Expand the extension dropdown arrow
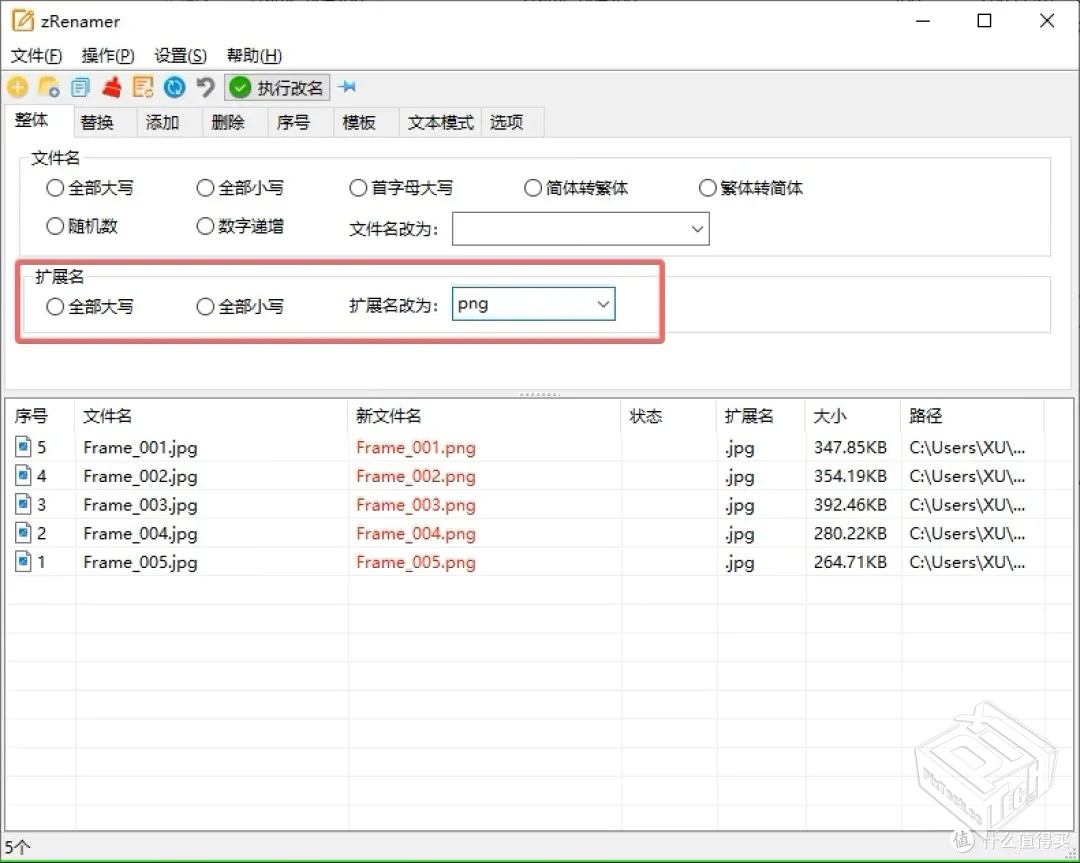The width and height of the screenshot is (1080, 863). pos(604,304)
